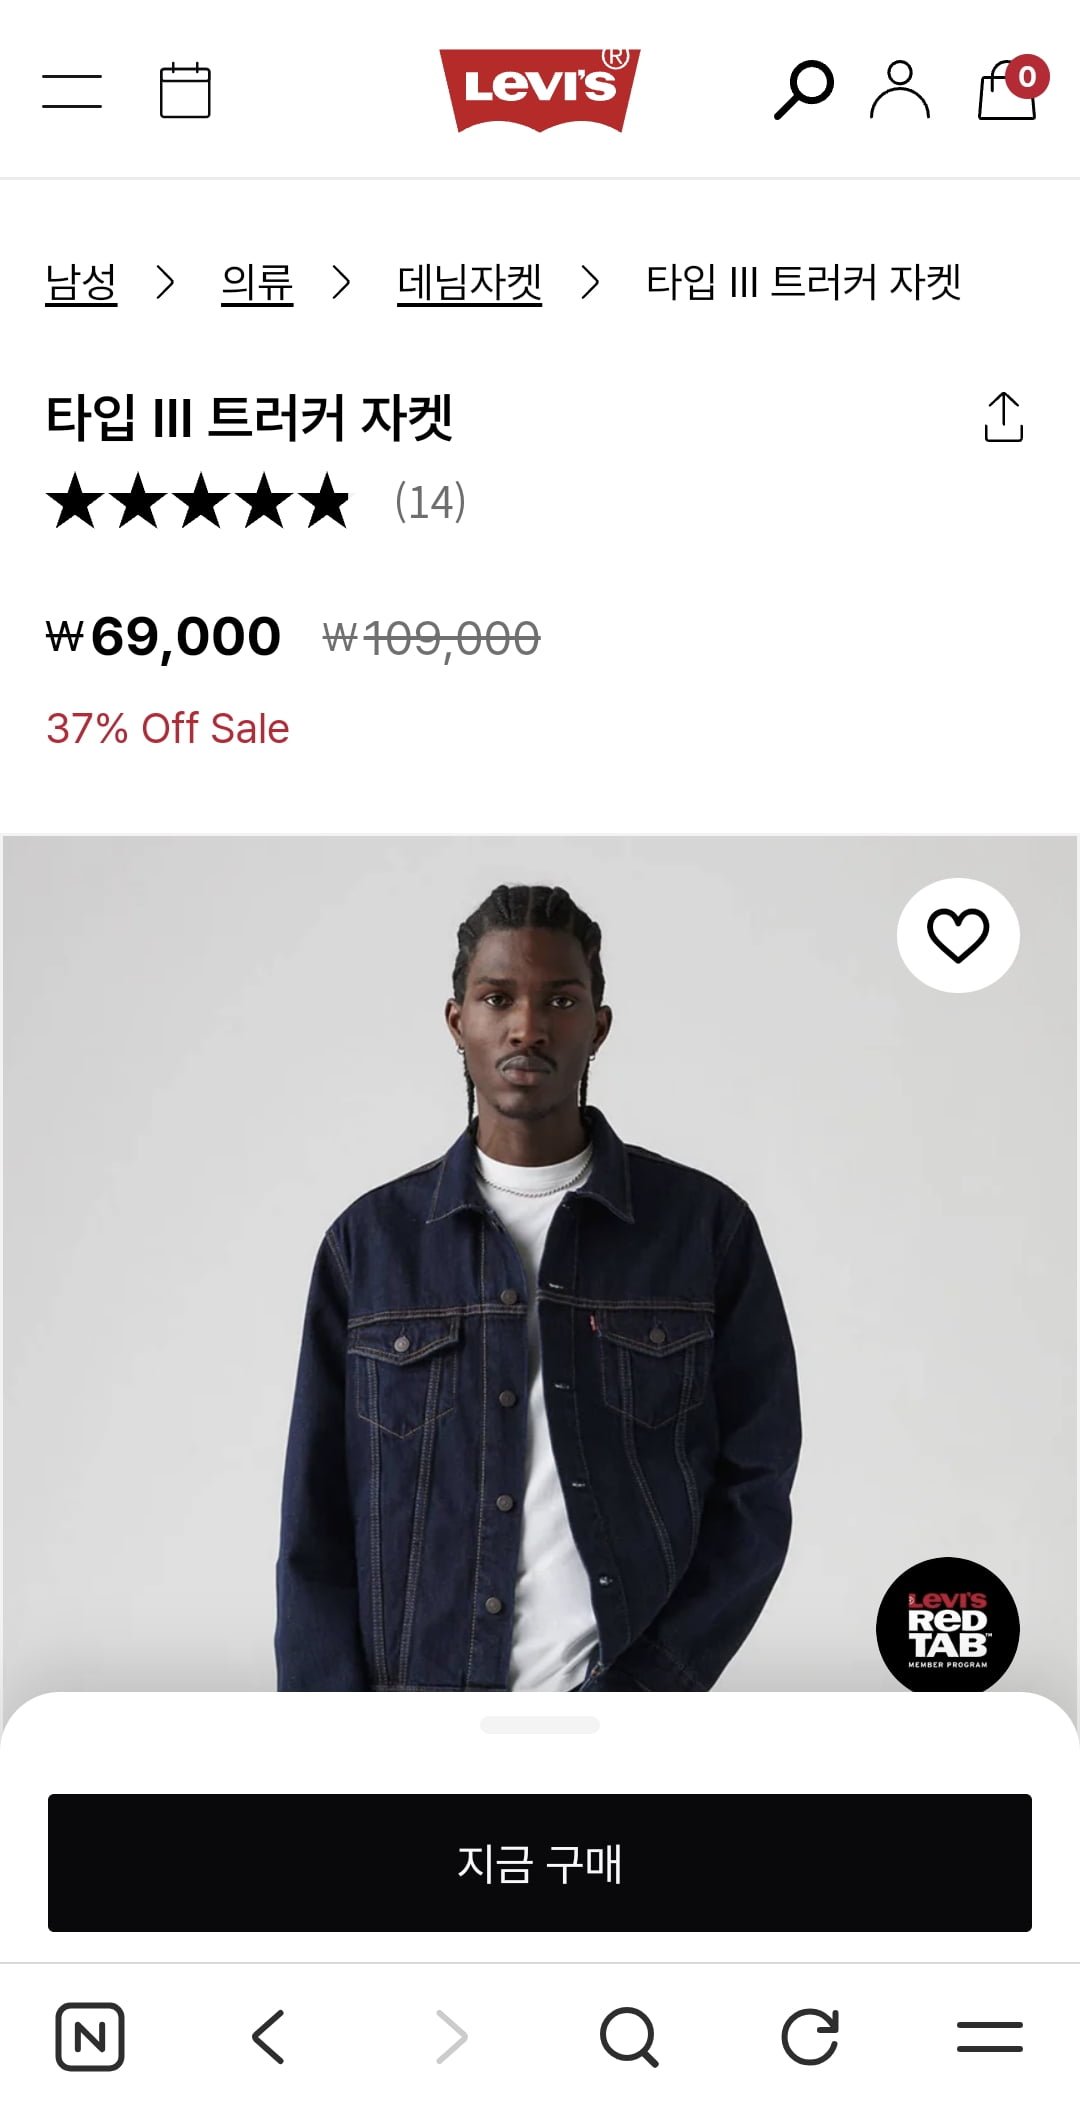Open the 데님자켓 breadcrumb link
The image size is (1080, 2112).
coord(469,283)
